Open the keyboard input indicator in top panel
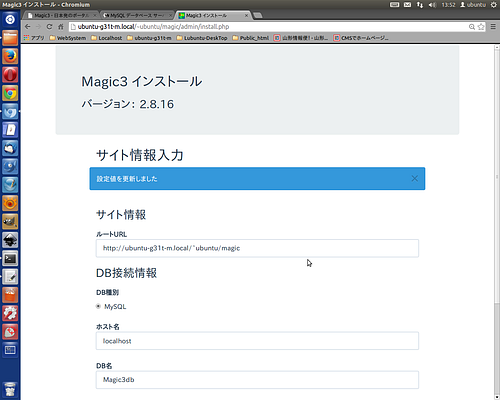Viewport: 500px width, 400px height. (394, 5)
